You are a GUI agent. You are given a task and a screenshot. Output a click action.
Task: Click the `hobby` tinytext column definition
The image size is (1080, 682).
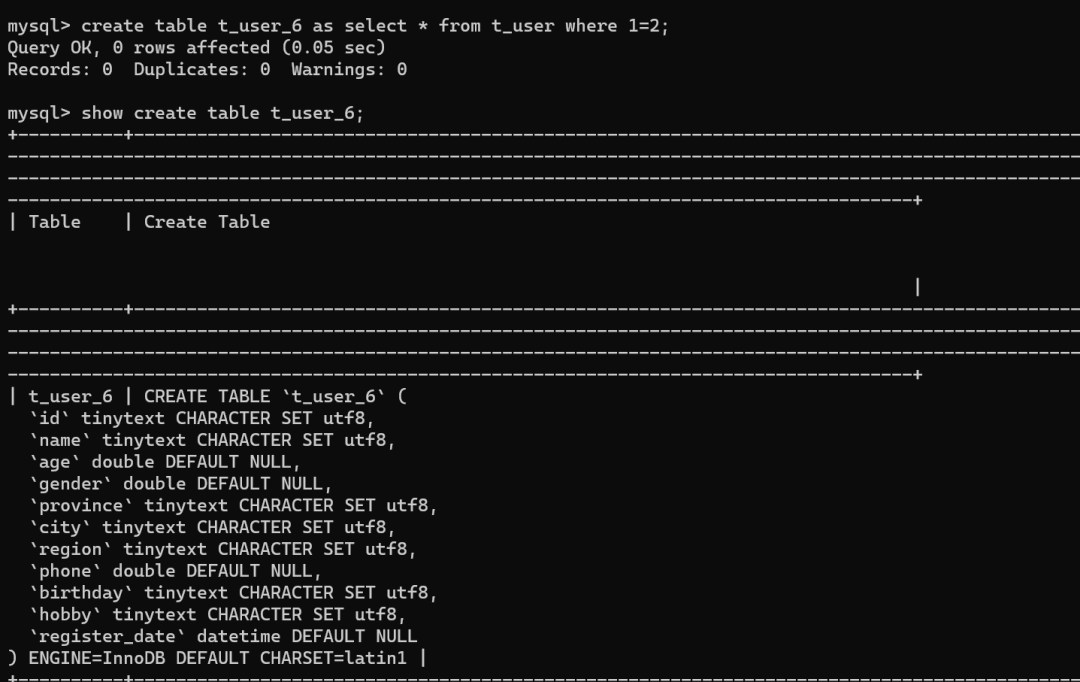pos(217,614)
